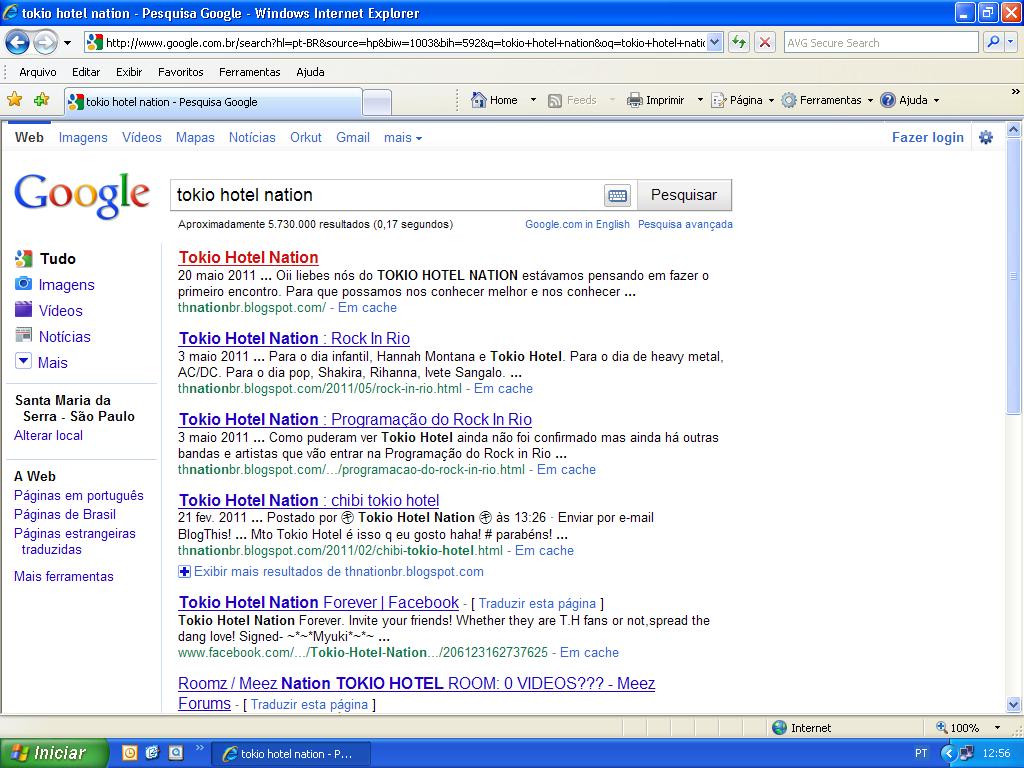Click the IE Forward navigation button
This screenshot has height=768, width=1024.
click(x=45, y=43)
